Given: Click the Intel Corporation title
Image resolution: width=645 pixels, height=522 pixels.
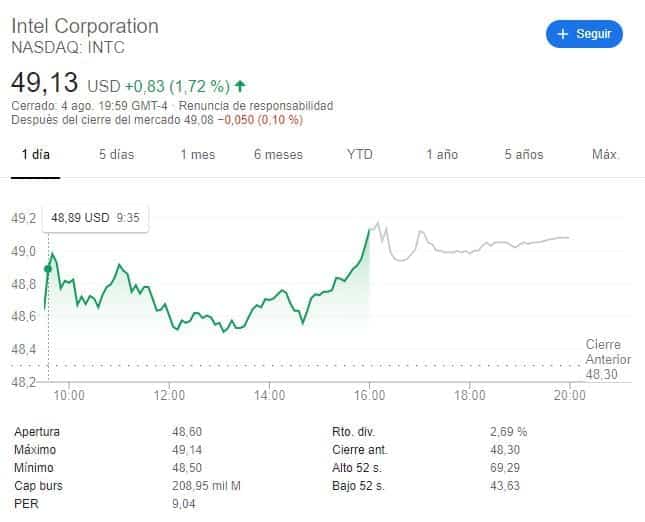Looking at the screenshot, I should pos(85,26).
